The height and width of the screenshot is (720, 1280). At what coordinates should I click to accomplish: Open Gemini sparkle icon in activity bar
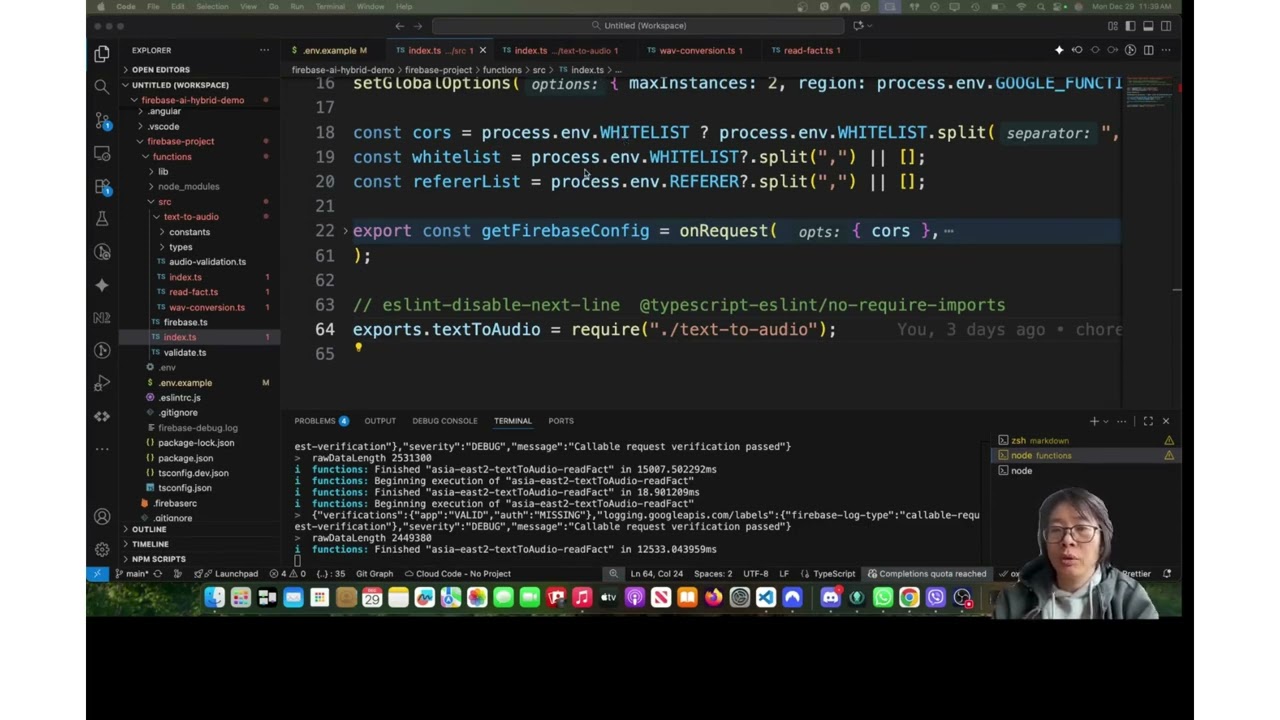102,285
